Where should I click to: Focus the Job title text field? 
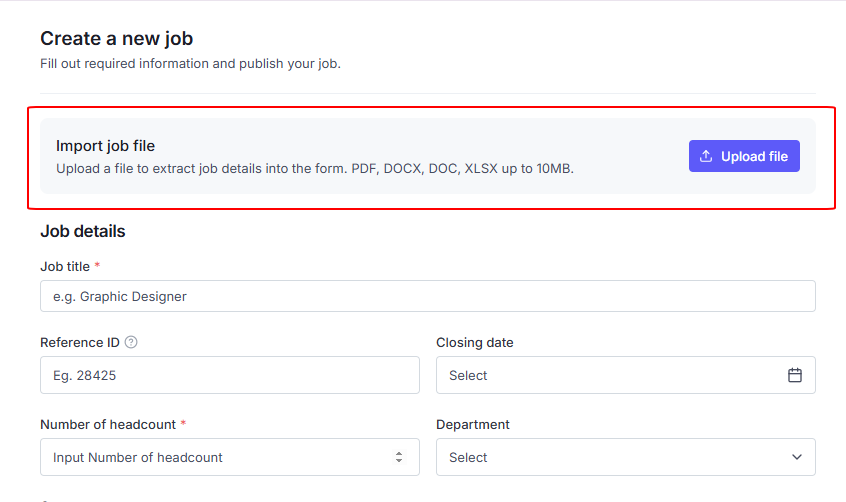[x=427, y=296]
